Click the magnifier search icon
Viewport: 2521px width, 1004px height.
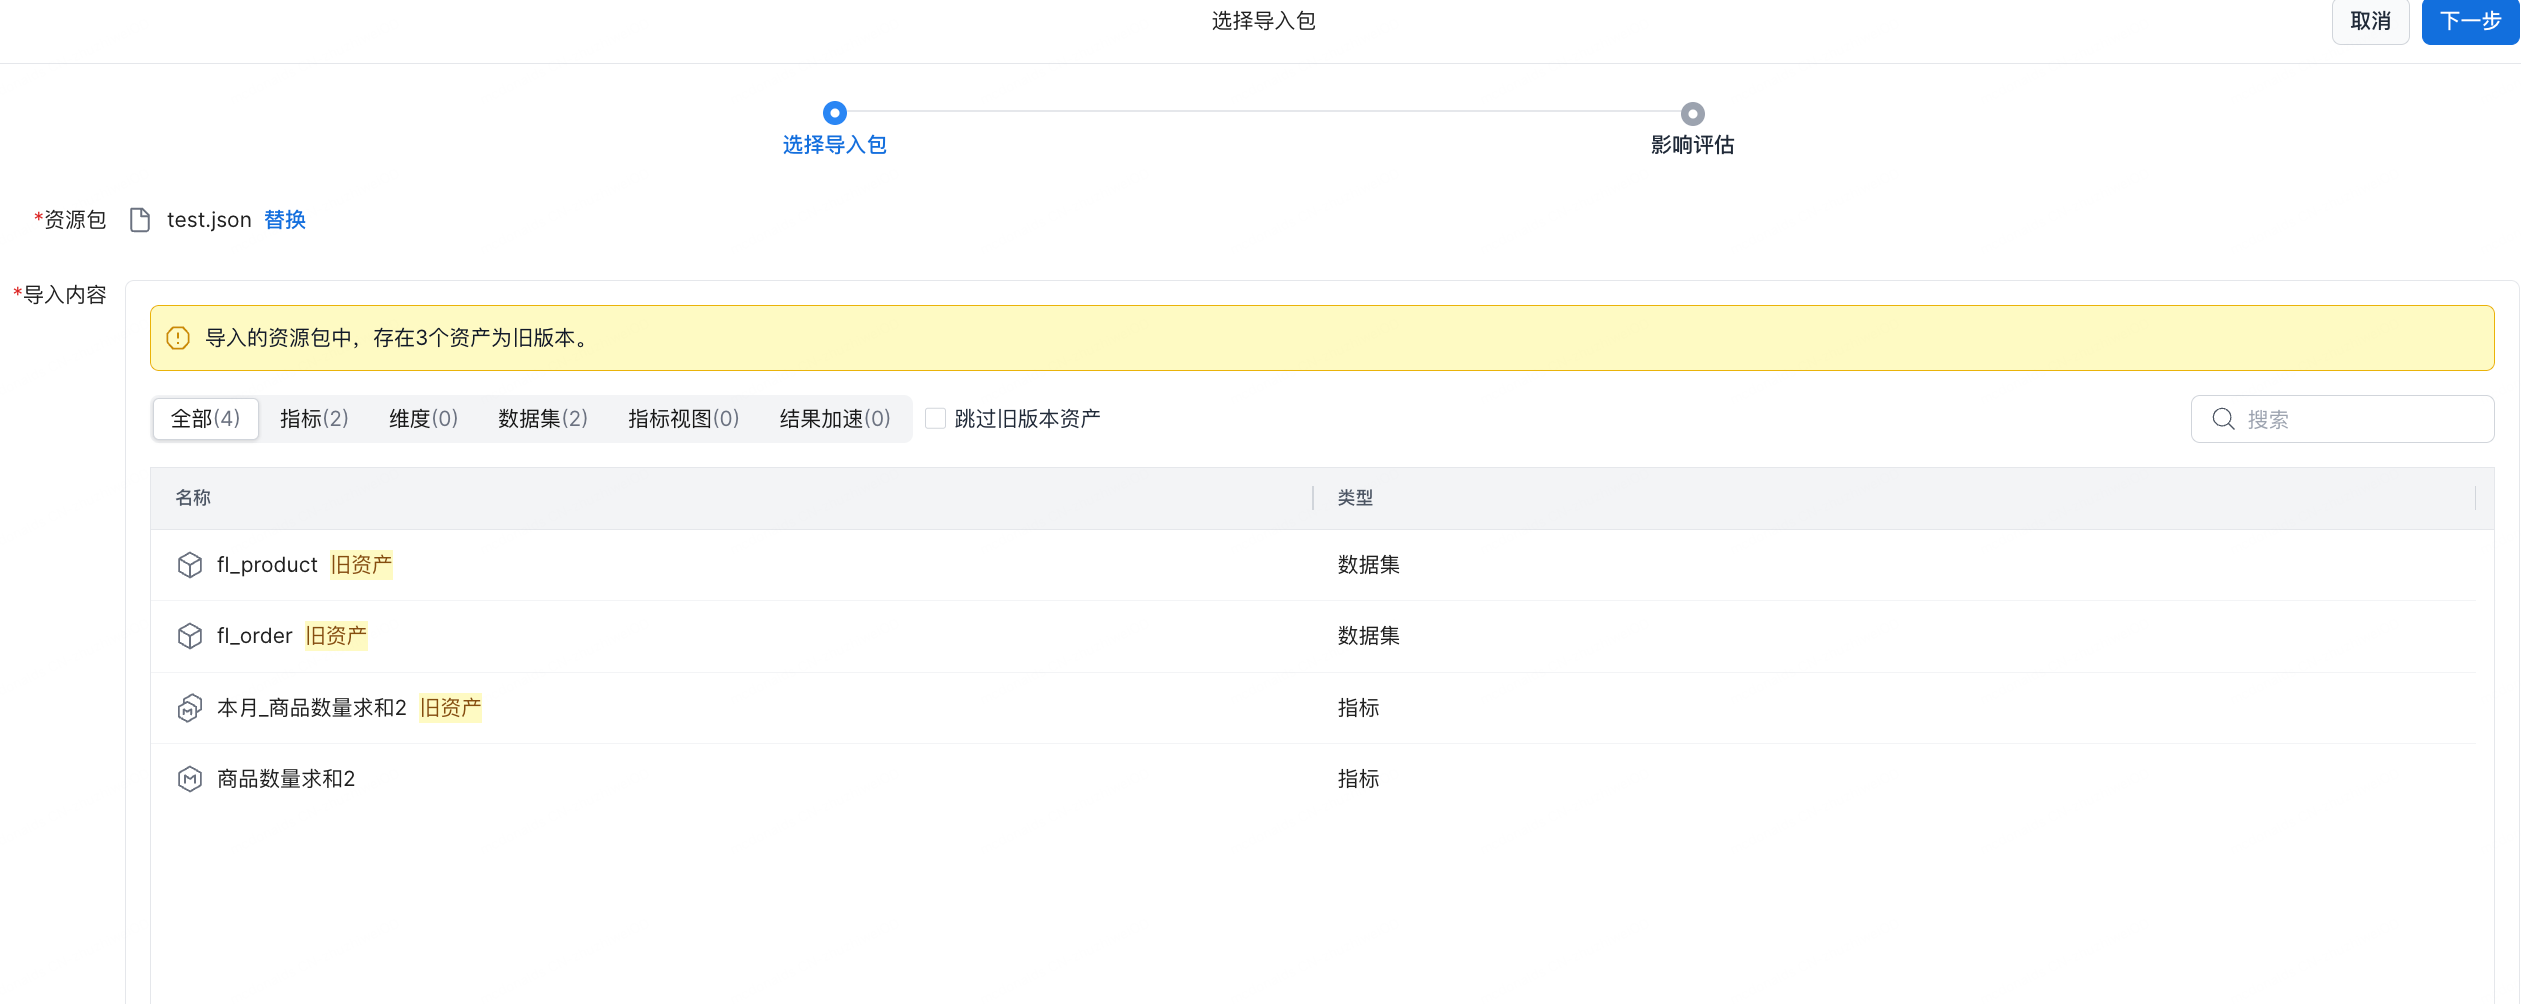[2223, 419]
